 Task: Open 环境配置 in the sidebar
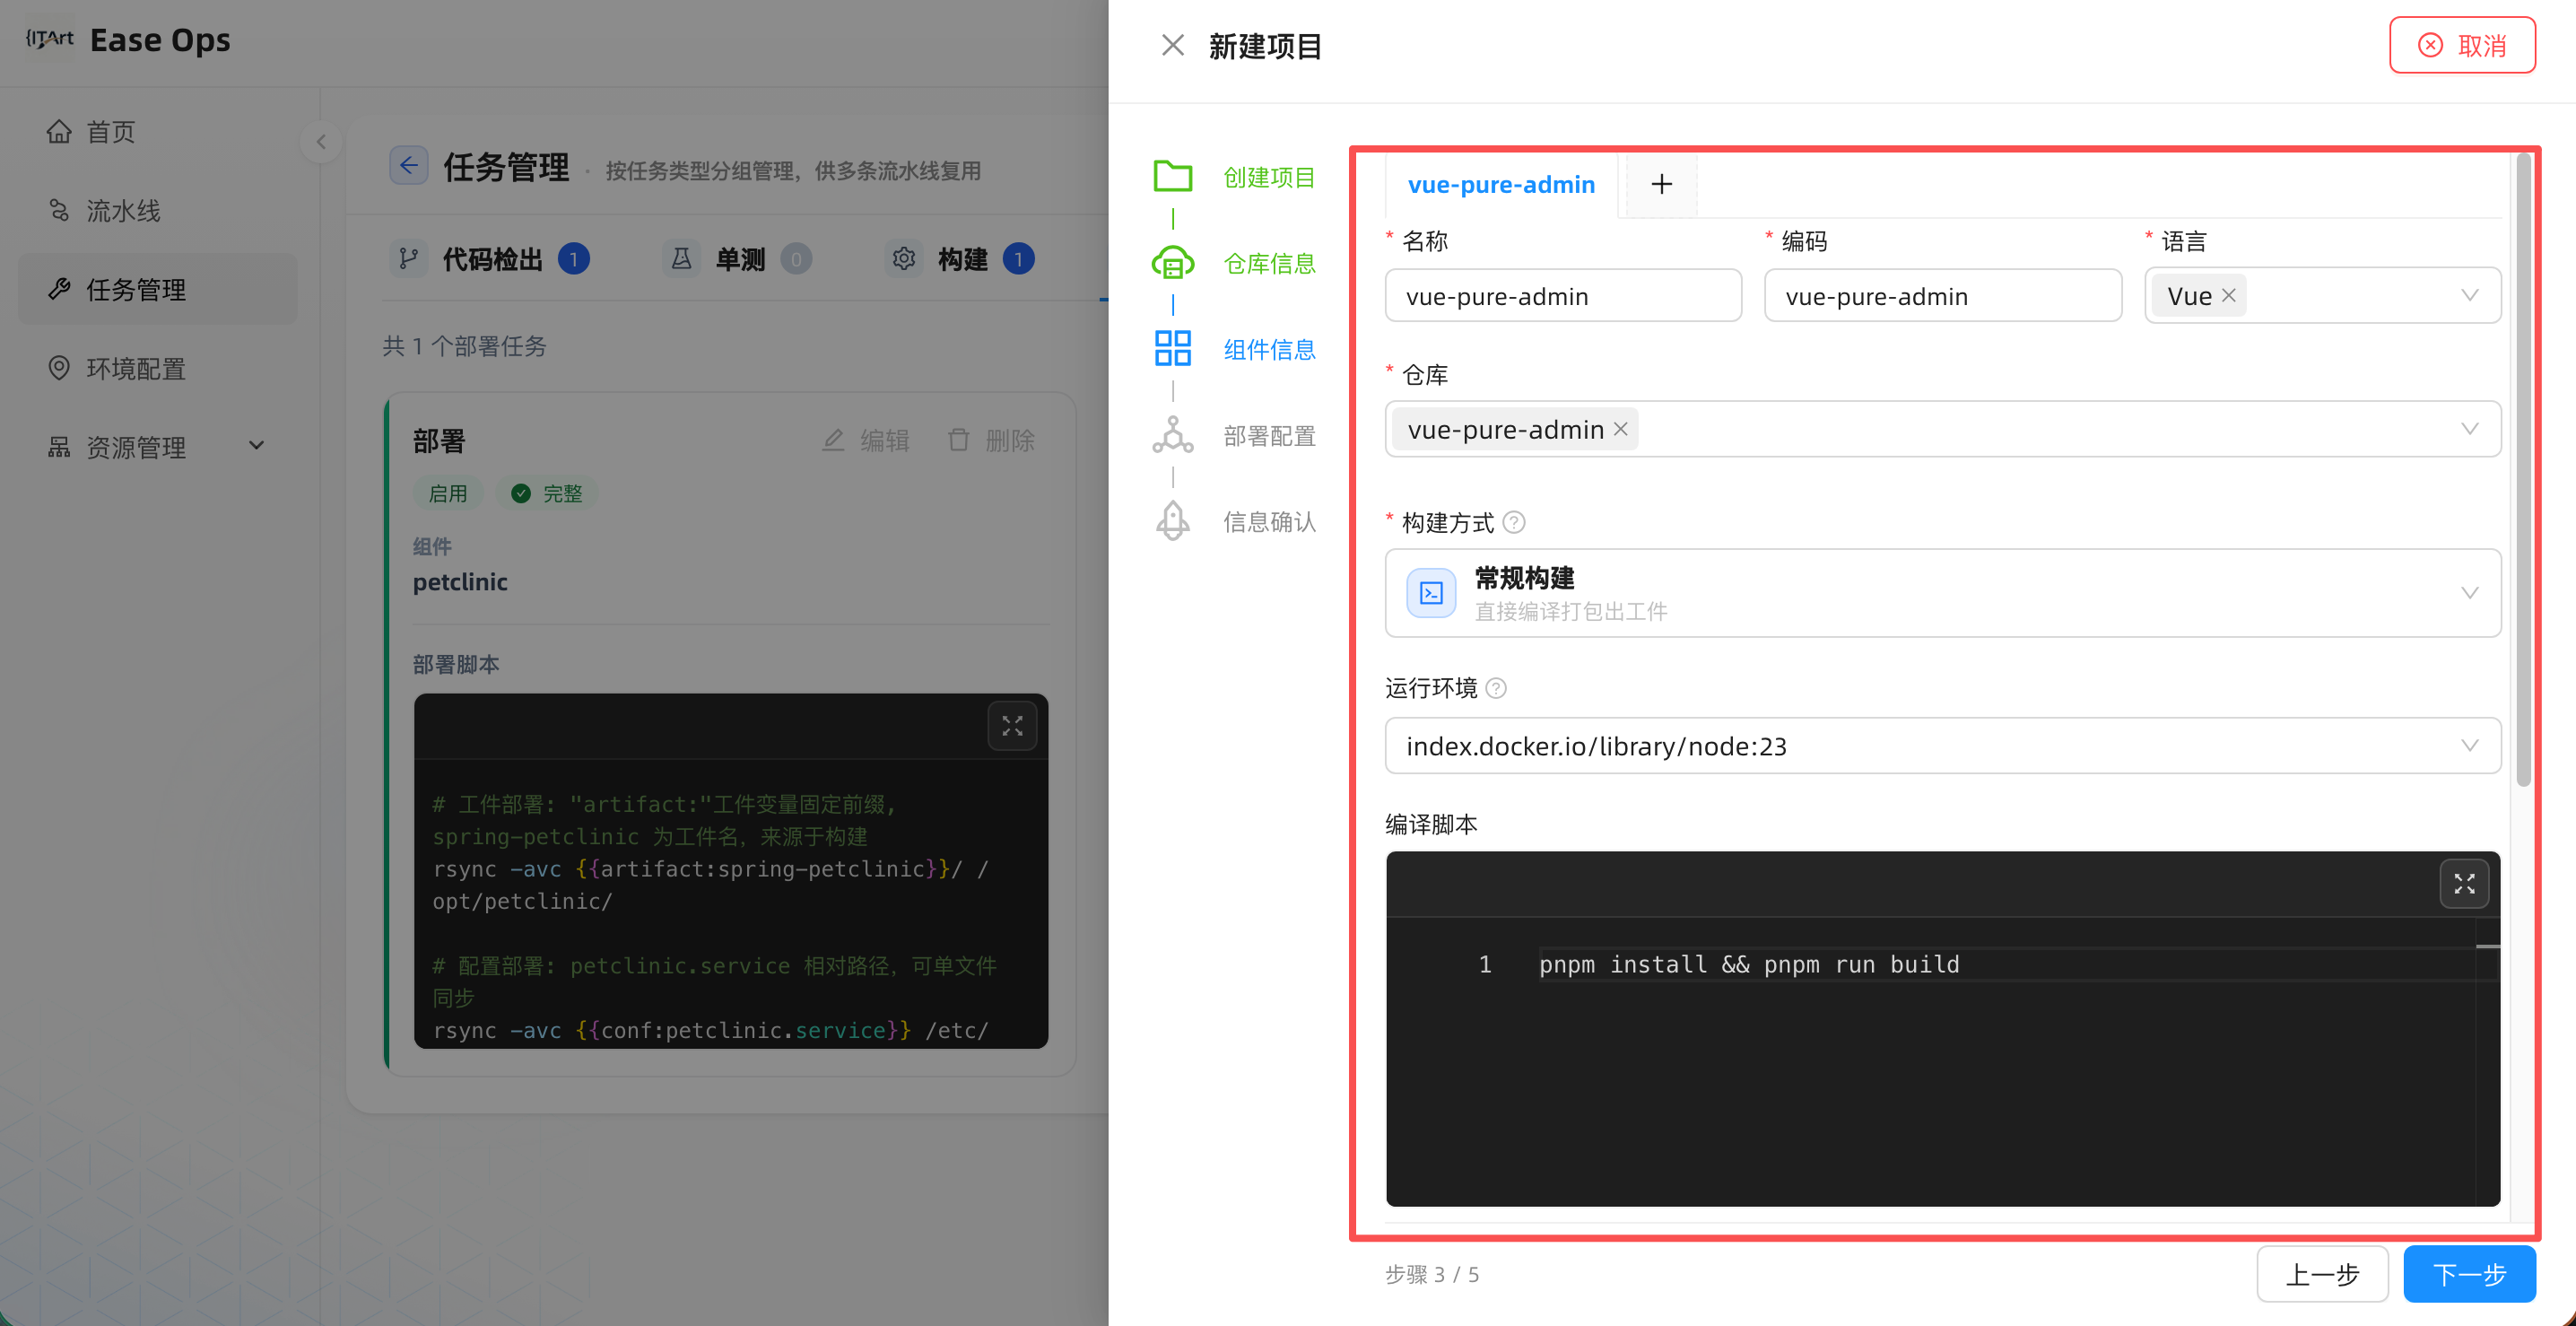(x=157, y=368)
